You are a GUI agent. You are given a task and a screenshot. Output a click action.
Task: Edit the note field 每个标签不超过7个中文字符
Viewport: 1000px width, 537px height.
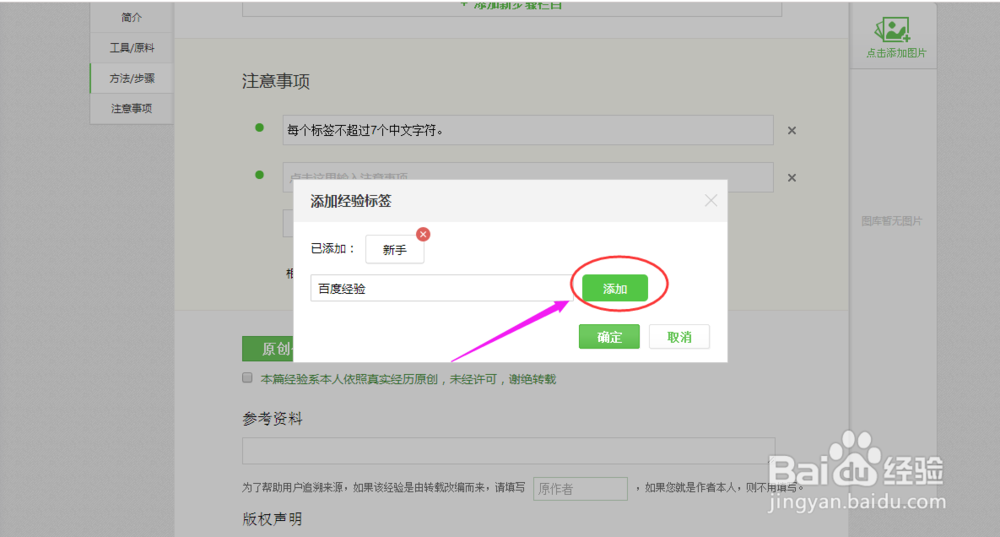528,130
